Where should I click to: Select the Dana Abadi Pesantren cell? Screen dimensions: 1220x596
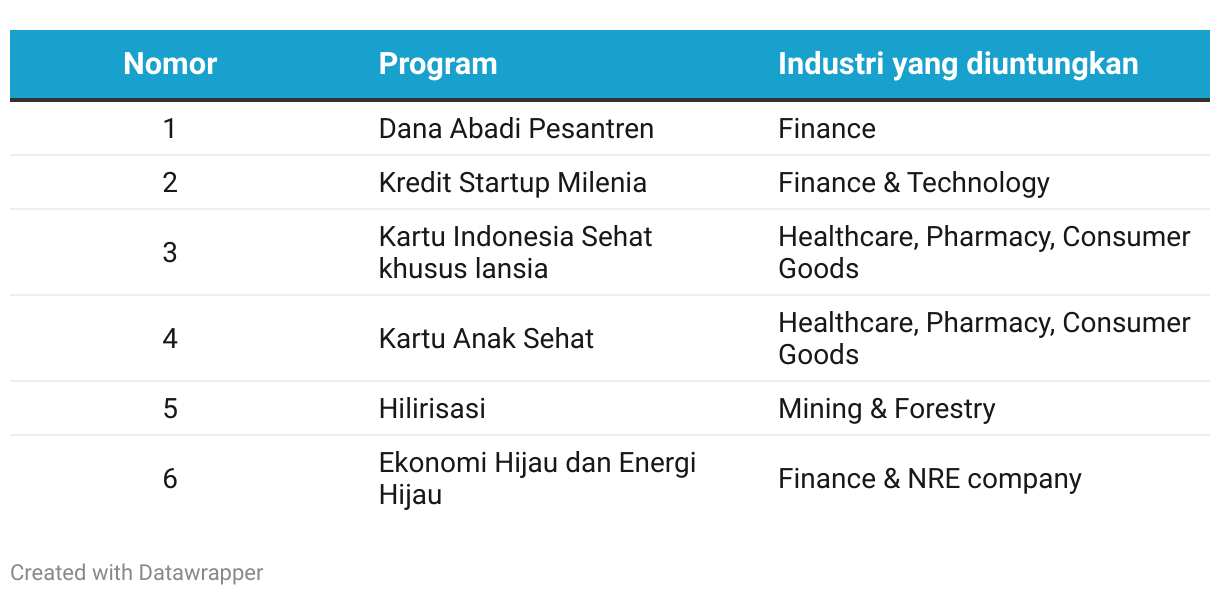[x=516, y=129]
